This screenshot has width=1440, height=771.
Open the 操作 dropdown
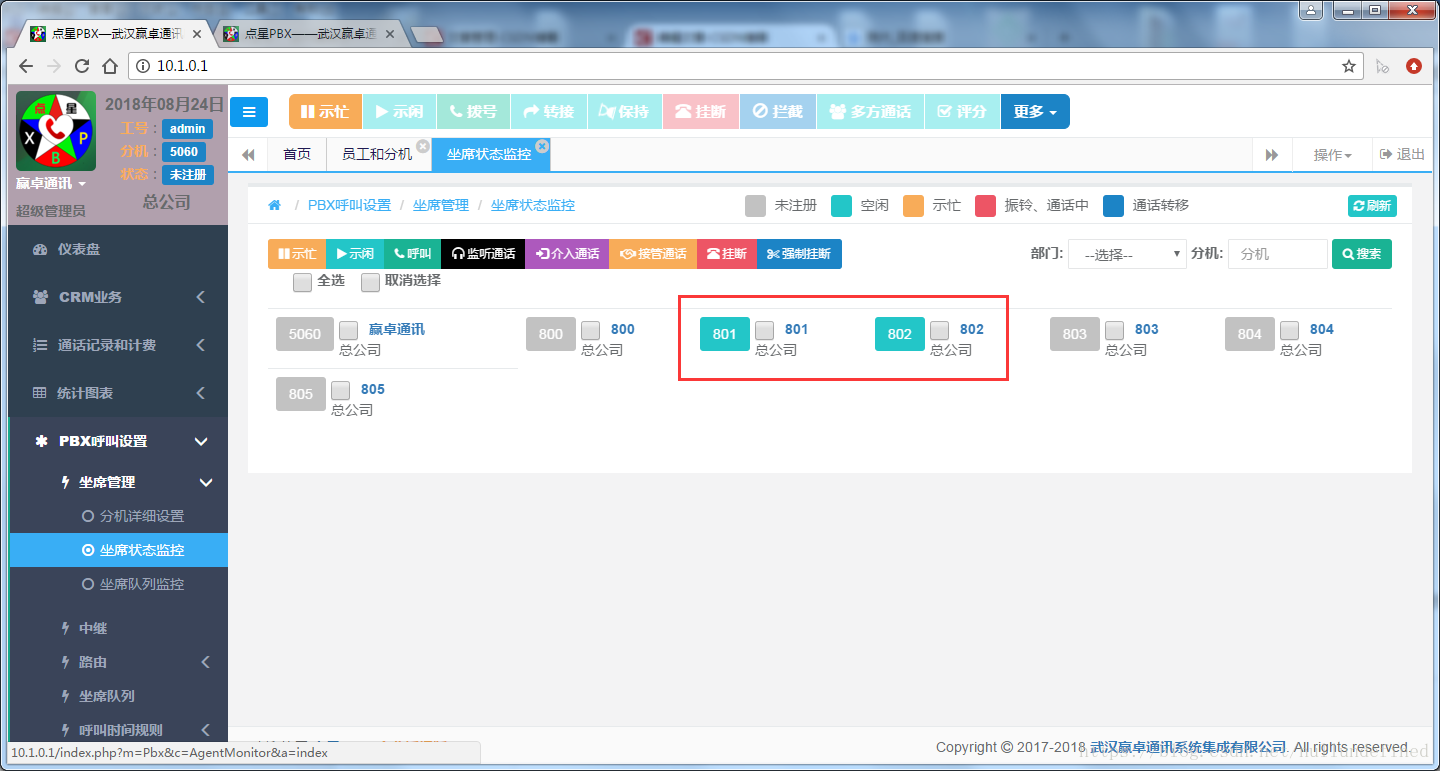(1332, 155)
